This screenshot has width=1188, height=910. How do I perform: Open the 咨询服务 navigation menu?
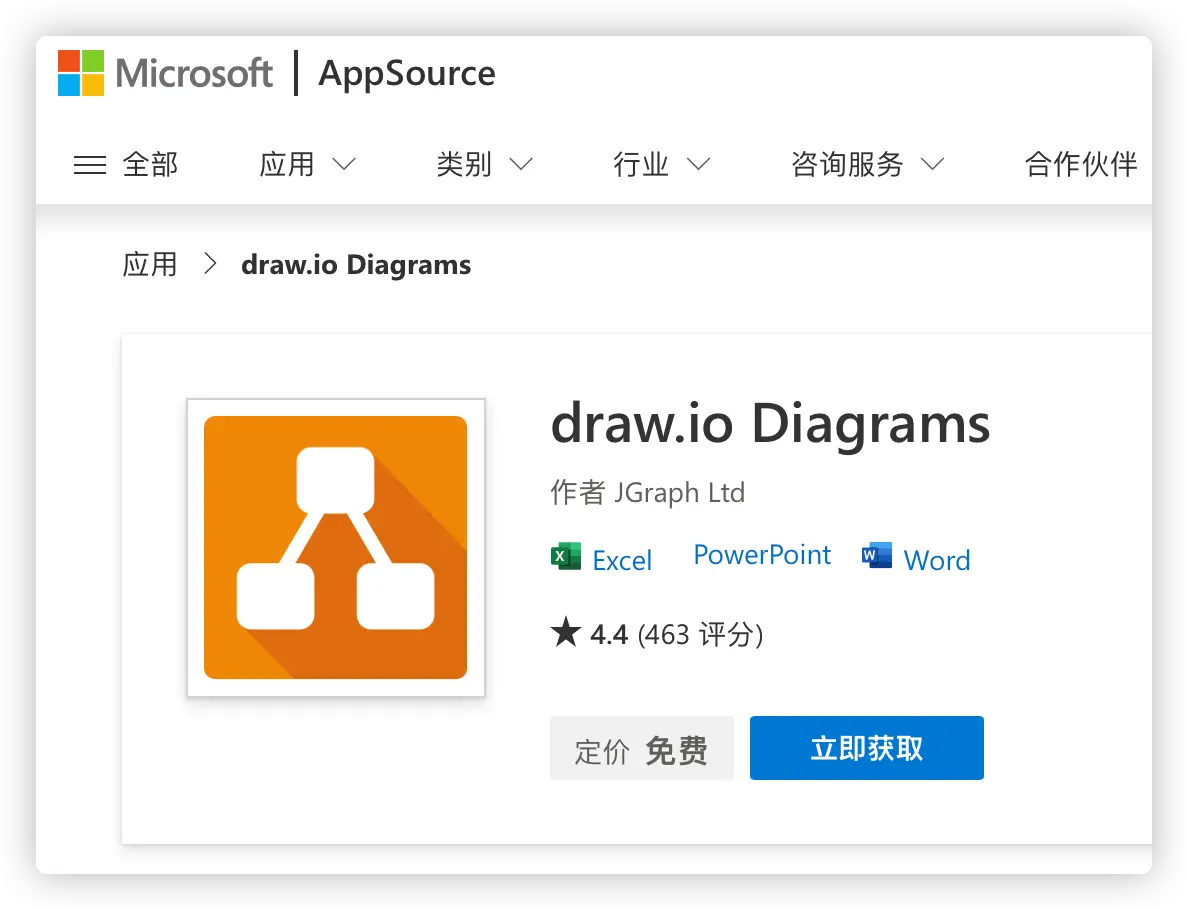point(847,164)
